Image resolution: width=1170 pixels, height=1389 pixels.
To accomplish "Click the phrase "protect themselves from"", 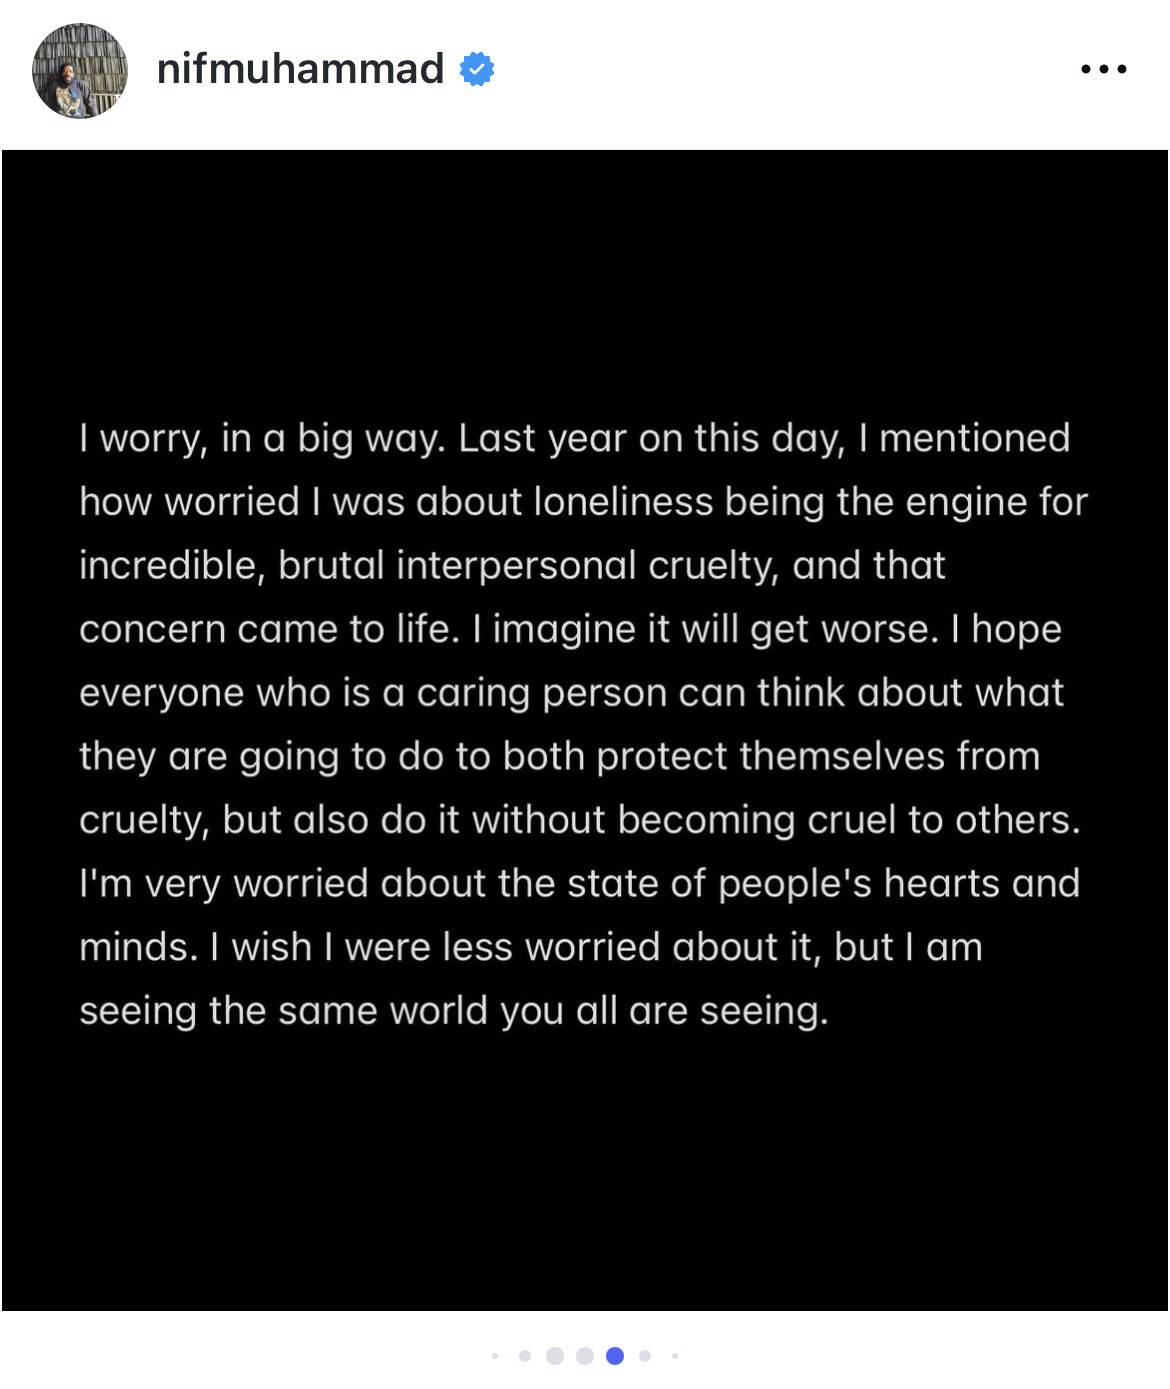I will click(818, 756).
